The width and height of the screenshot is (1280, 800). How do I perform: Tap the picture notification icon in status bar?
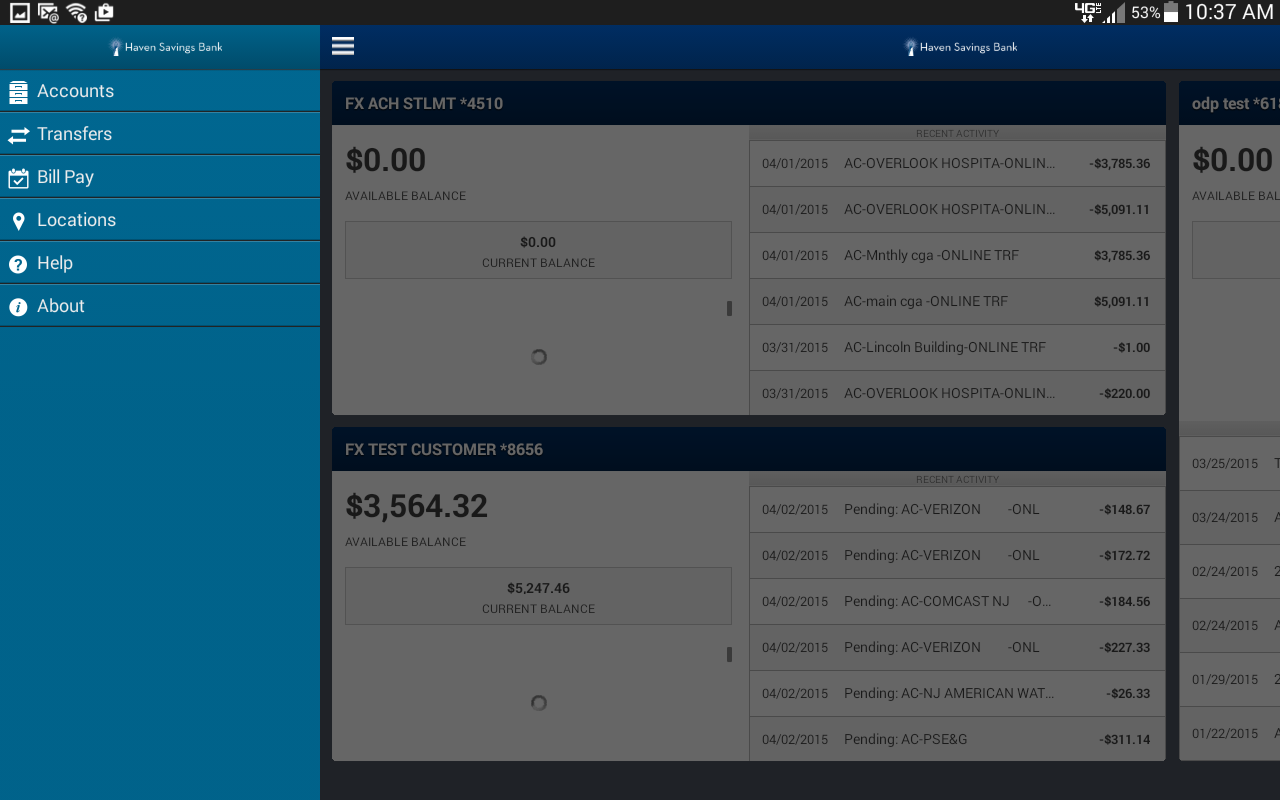pos(20,13)
